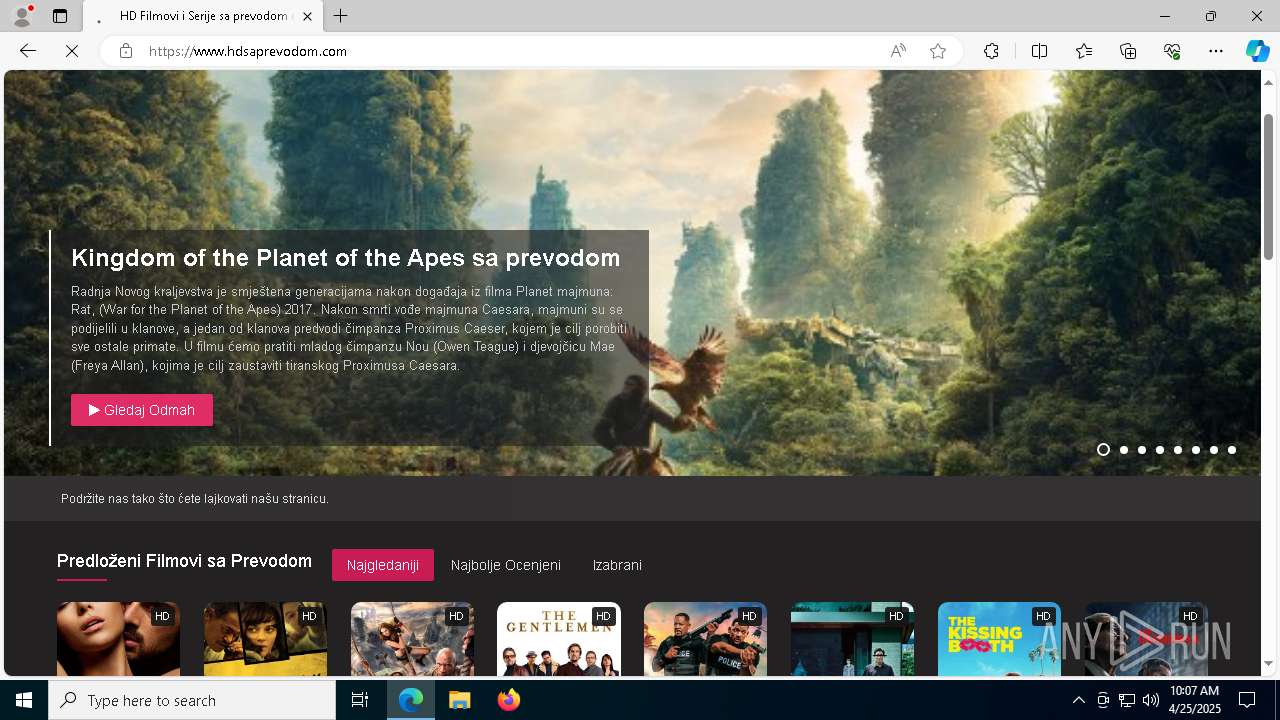The image size is (1280, 720).
Task: Select the eighth slider dot
Action: coord(1232,450)
